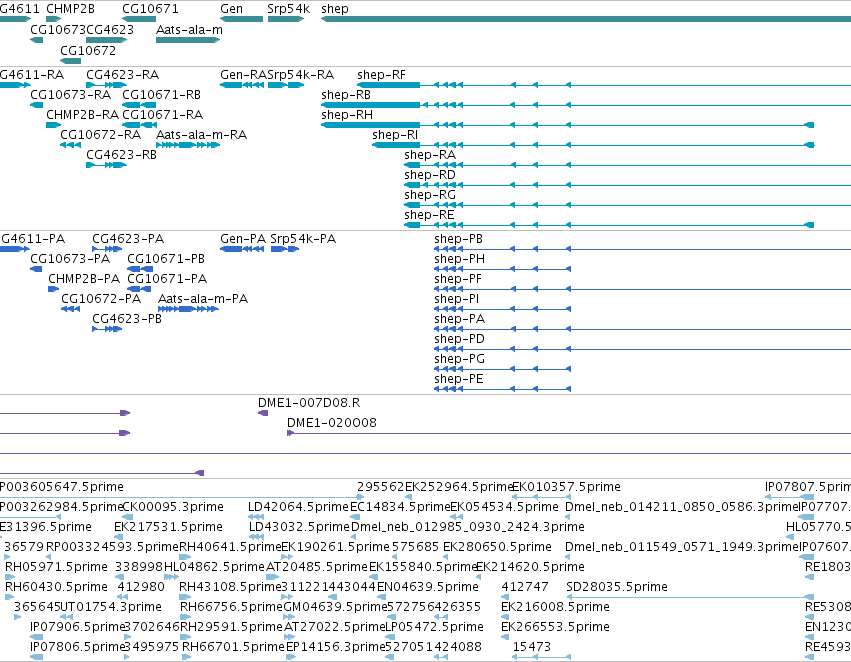Click CHMP2B-PA protein label

coord(84,279)
